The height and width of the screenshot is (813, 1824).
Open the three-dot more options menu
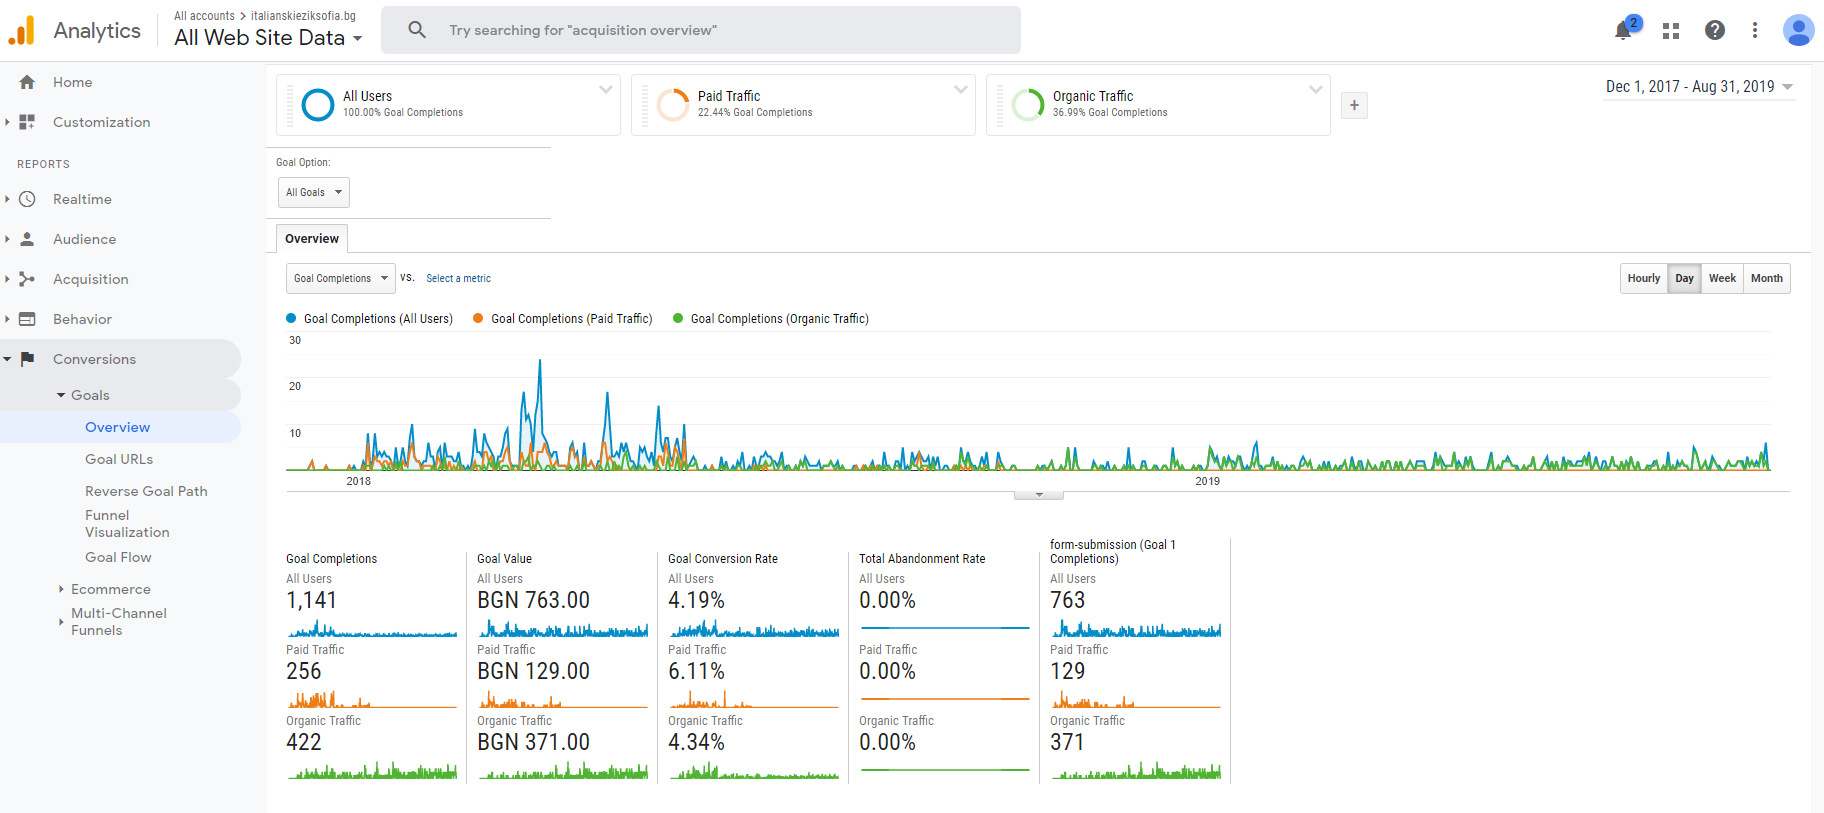(1754, 31)
